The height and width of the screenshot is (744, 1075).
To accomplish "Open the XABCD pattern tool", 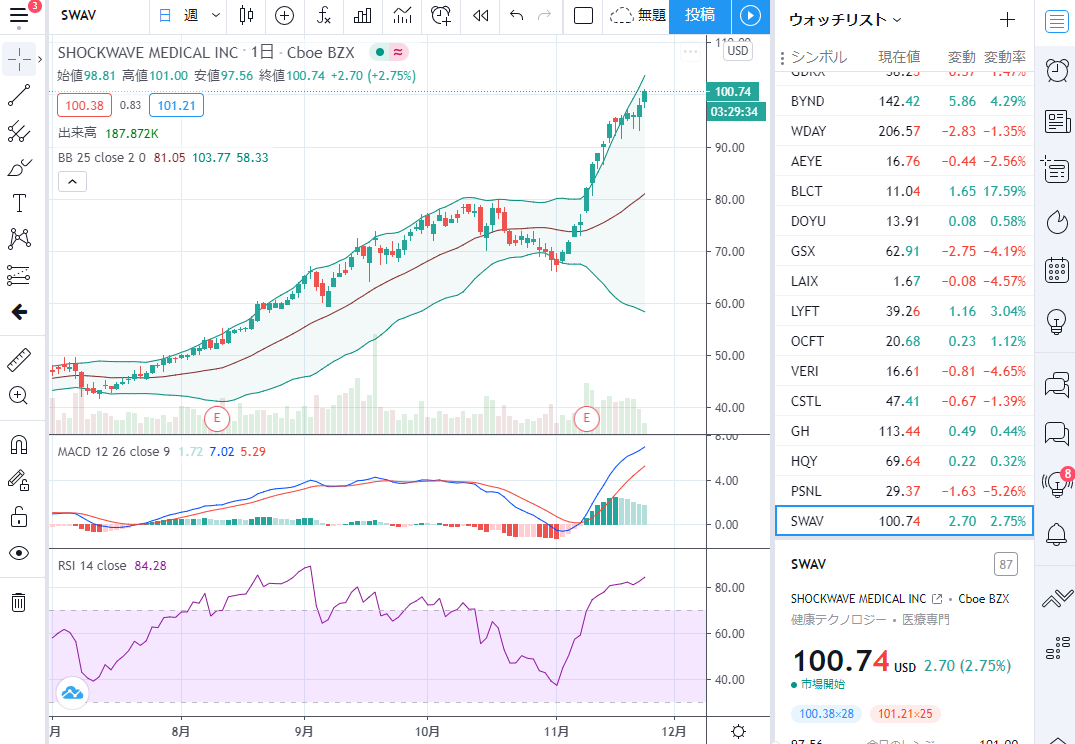I will [19, 239].
